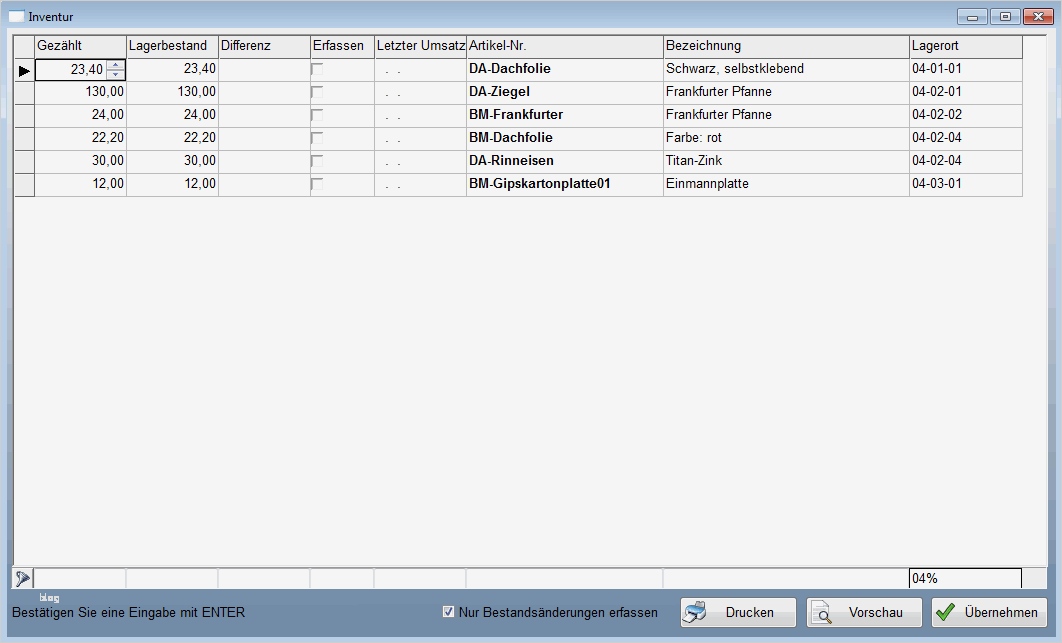Screen dimensions: 1062x643
Task: Apply changes with Übernehmen button
Action: point(990,613)
